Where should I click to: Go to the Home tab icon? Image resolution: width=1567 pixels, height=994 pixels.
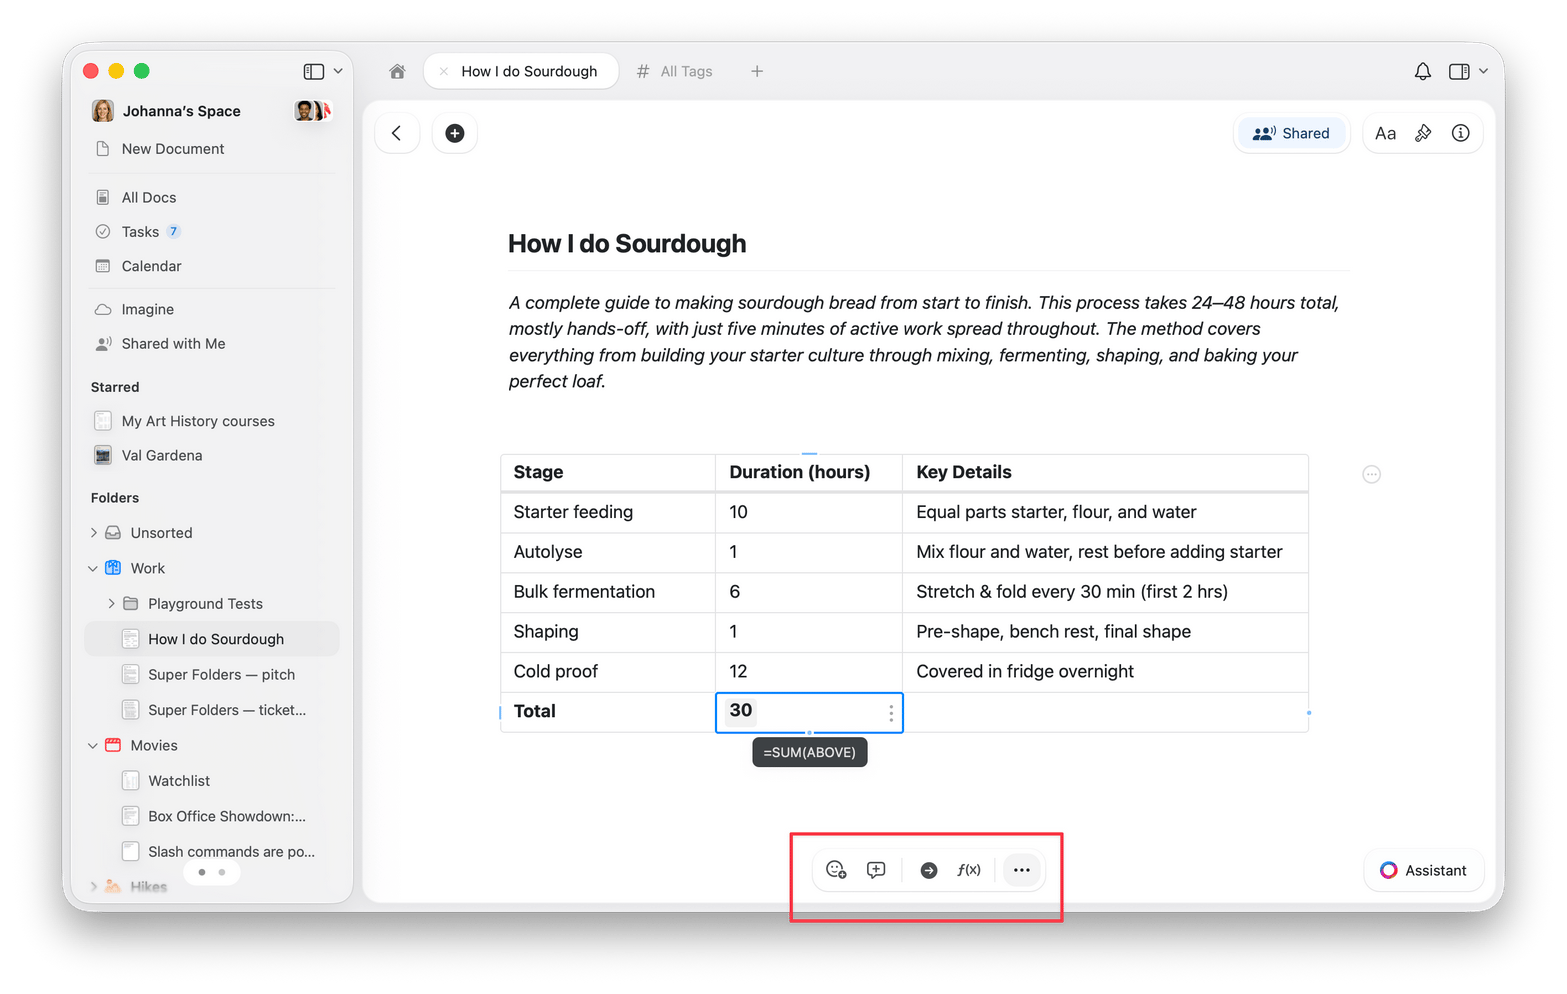point(397,71)
